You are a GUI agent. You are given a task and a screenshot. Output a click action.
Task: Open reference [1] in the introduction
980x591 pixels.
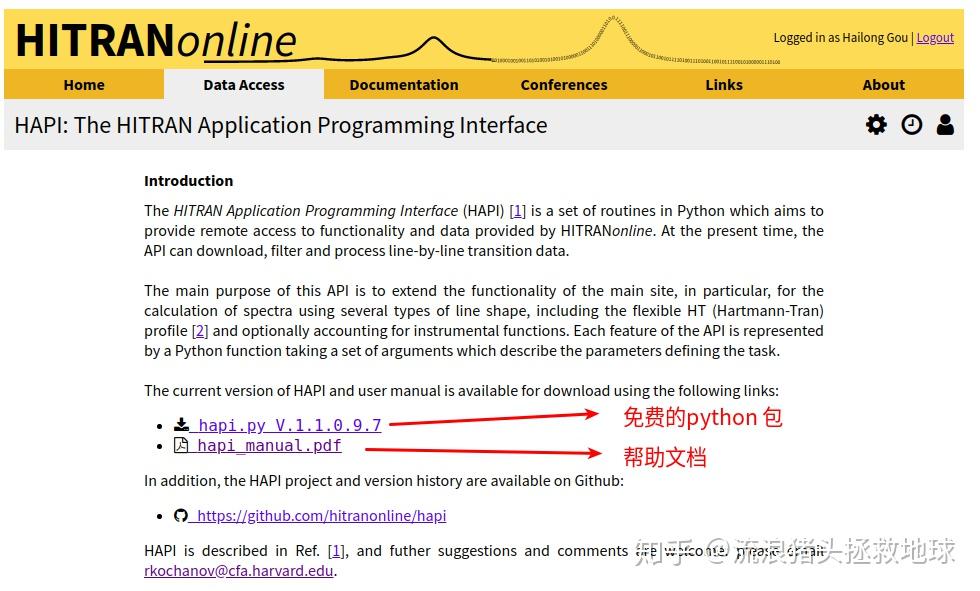[x=517, y=210]
